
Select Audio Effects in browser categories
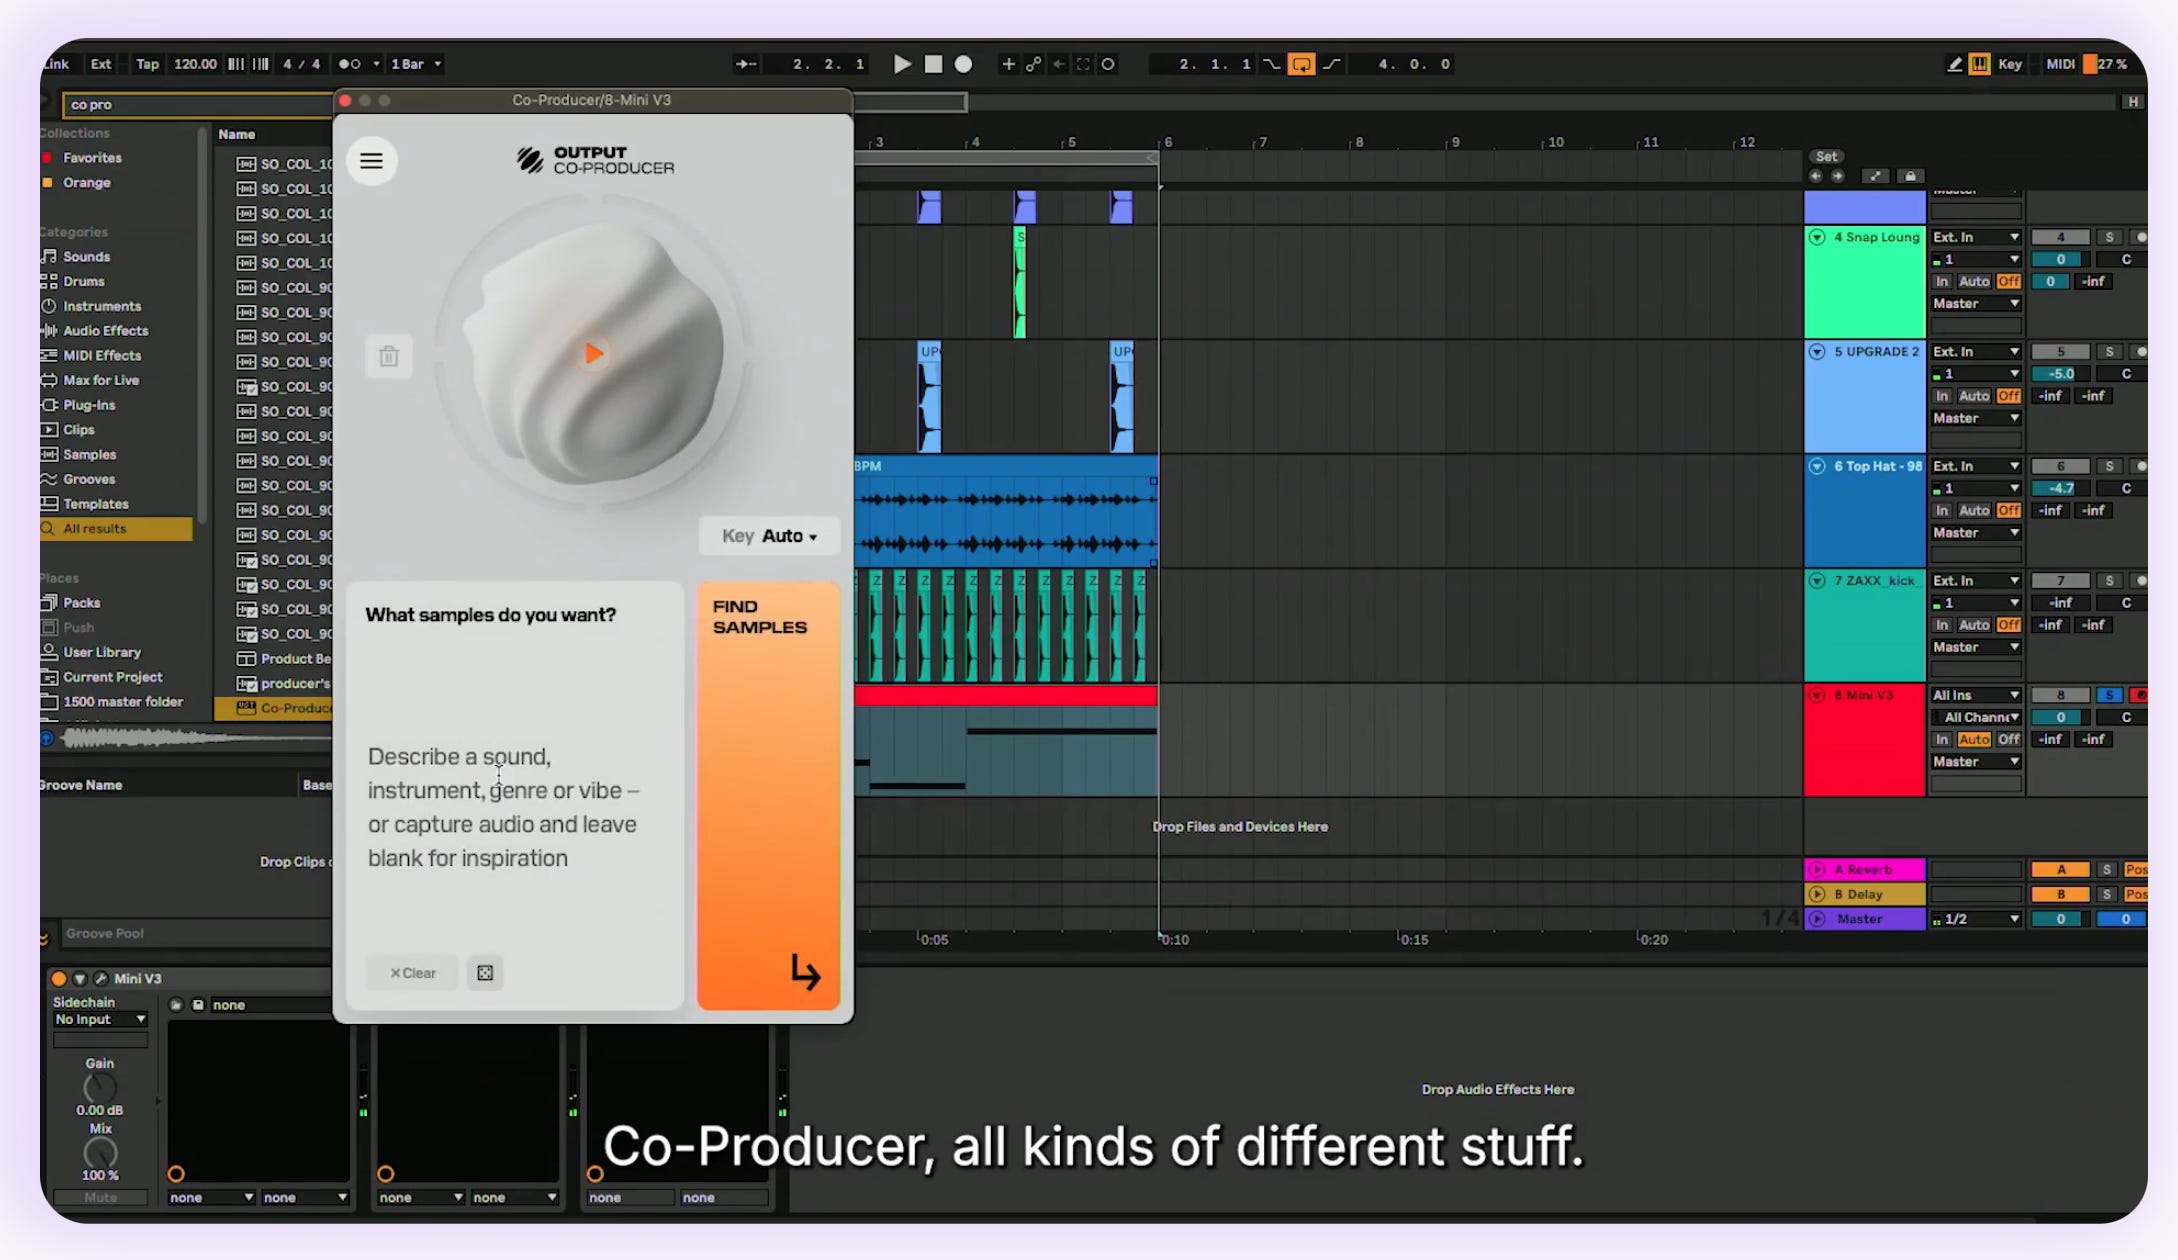pyautogui.click(x=105, y=331)
